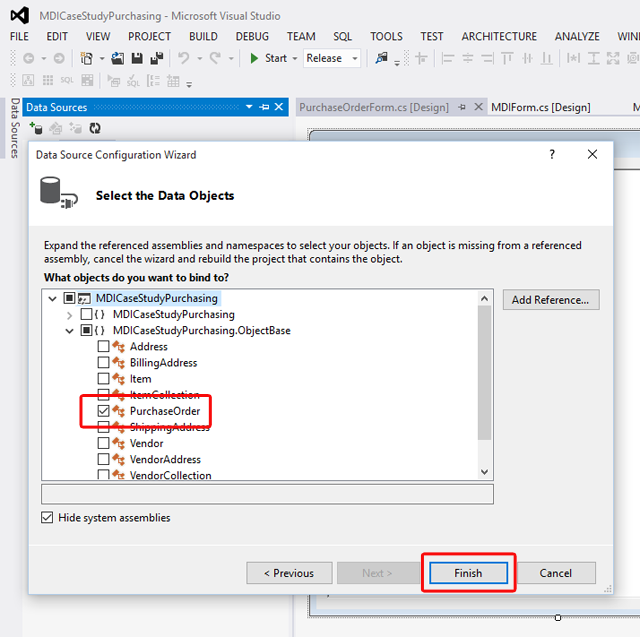Close the PurchaseOrderForm.cs design tab
The image size is (640, 637).
[x=478, y=107]
